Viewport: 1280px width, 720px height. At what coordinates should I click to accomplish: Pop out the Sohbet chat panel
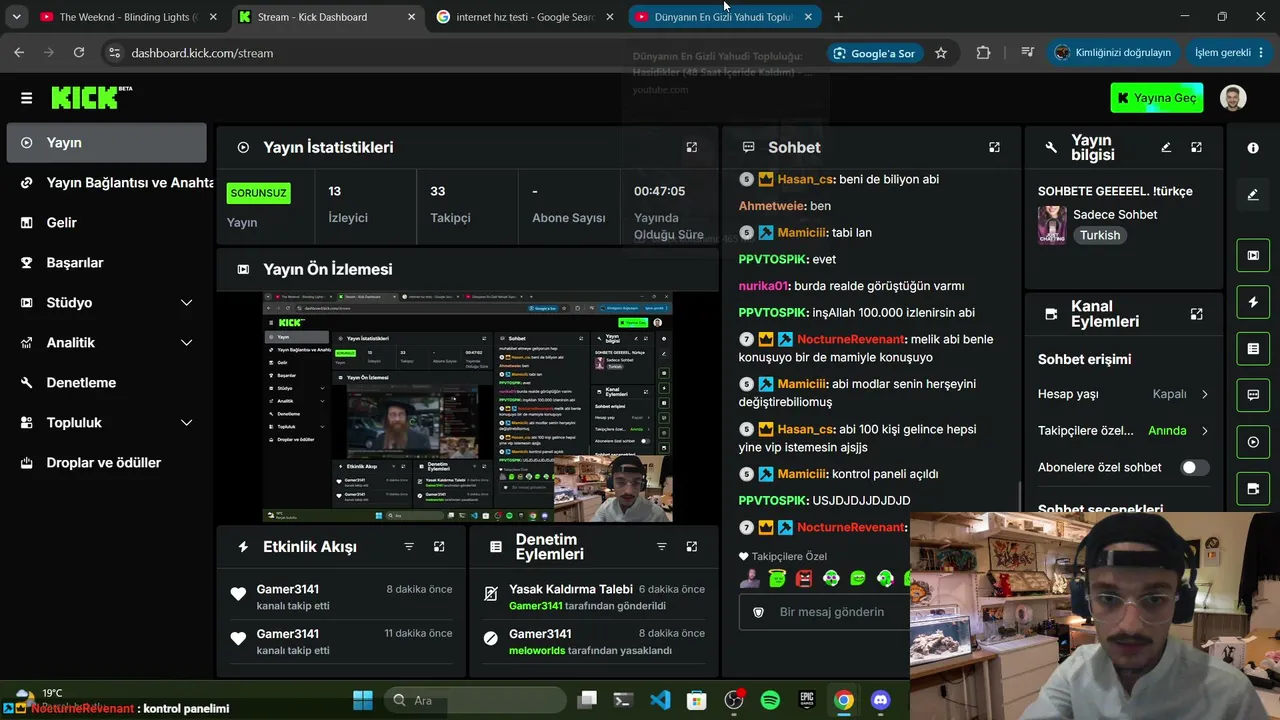tap(994, 147)
